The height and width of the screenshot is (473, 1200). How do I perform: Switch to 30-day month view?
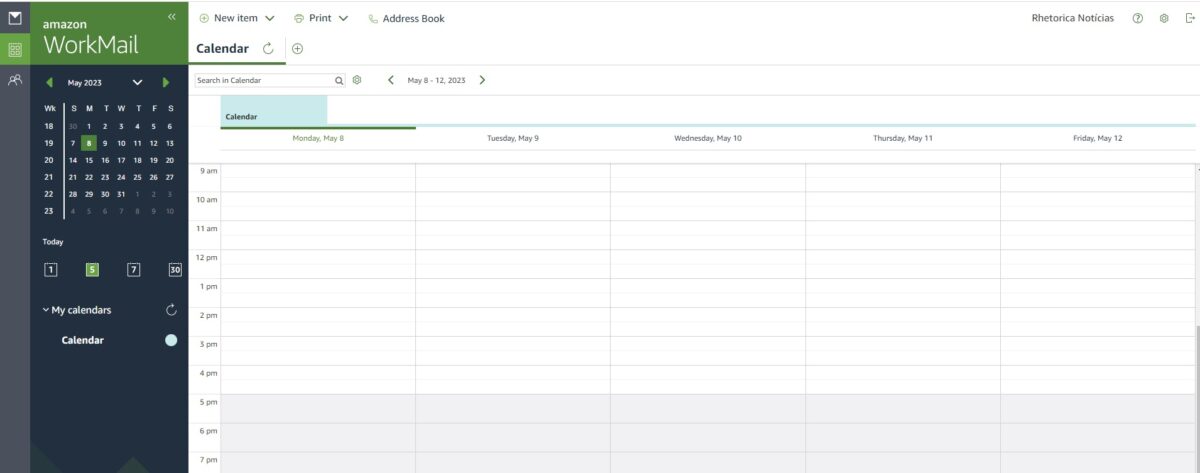tap(175, 269)
